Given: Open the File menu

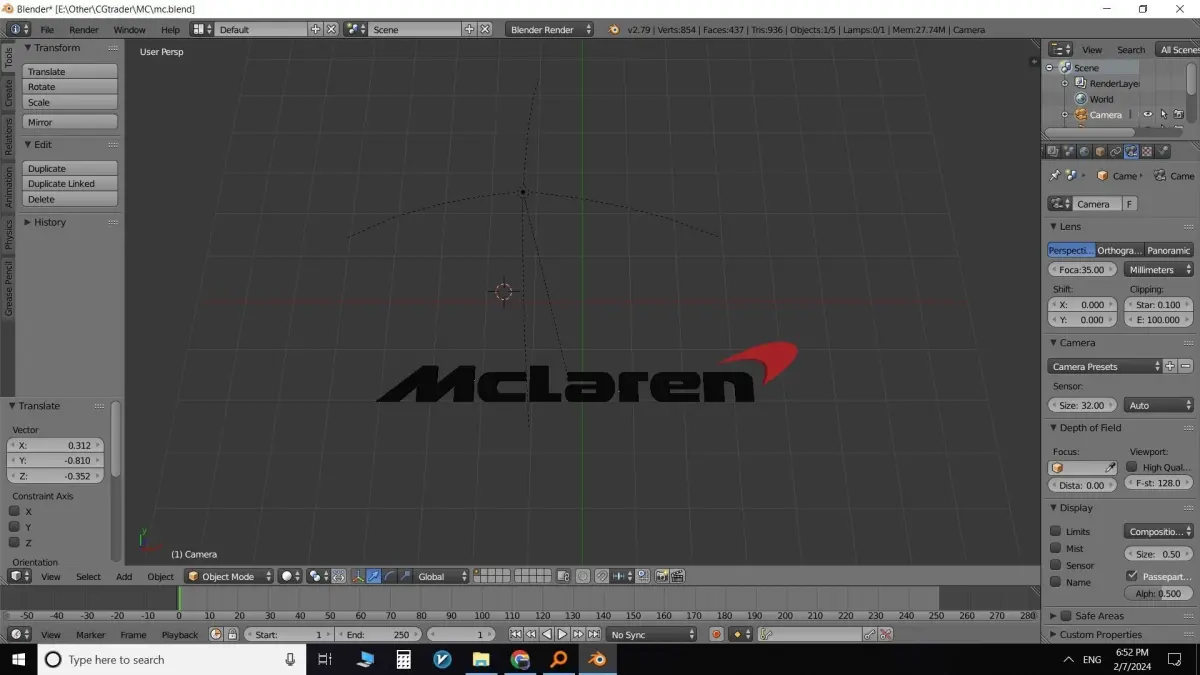Looking at the screenshot, I should (47, 30).
